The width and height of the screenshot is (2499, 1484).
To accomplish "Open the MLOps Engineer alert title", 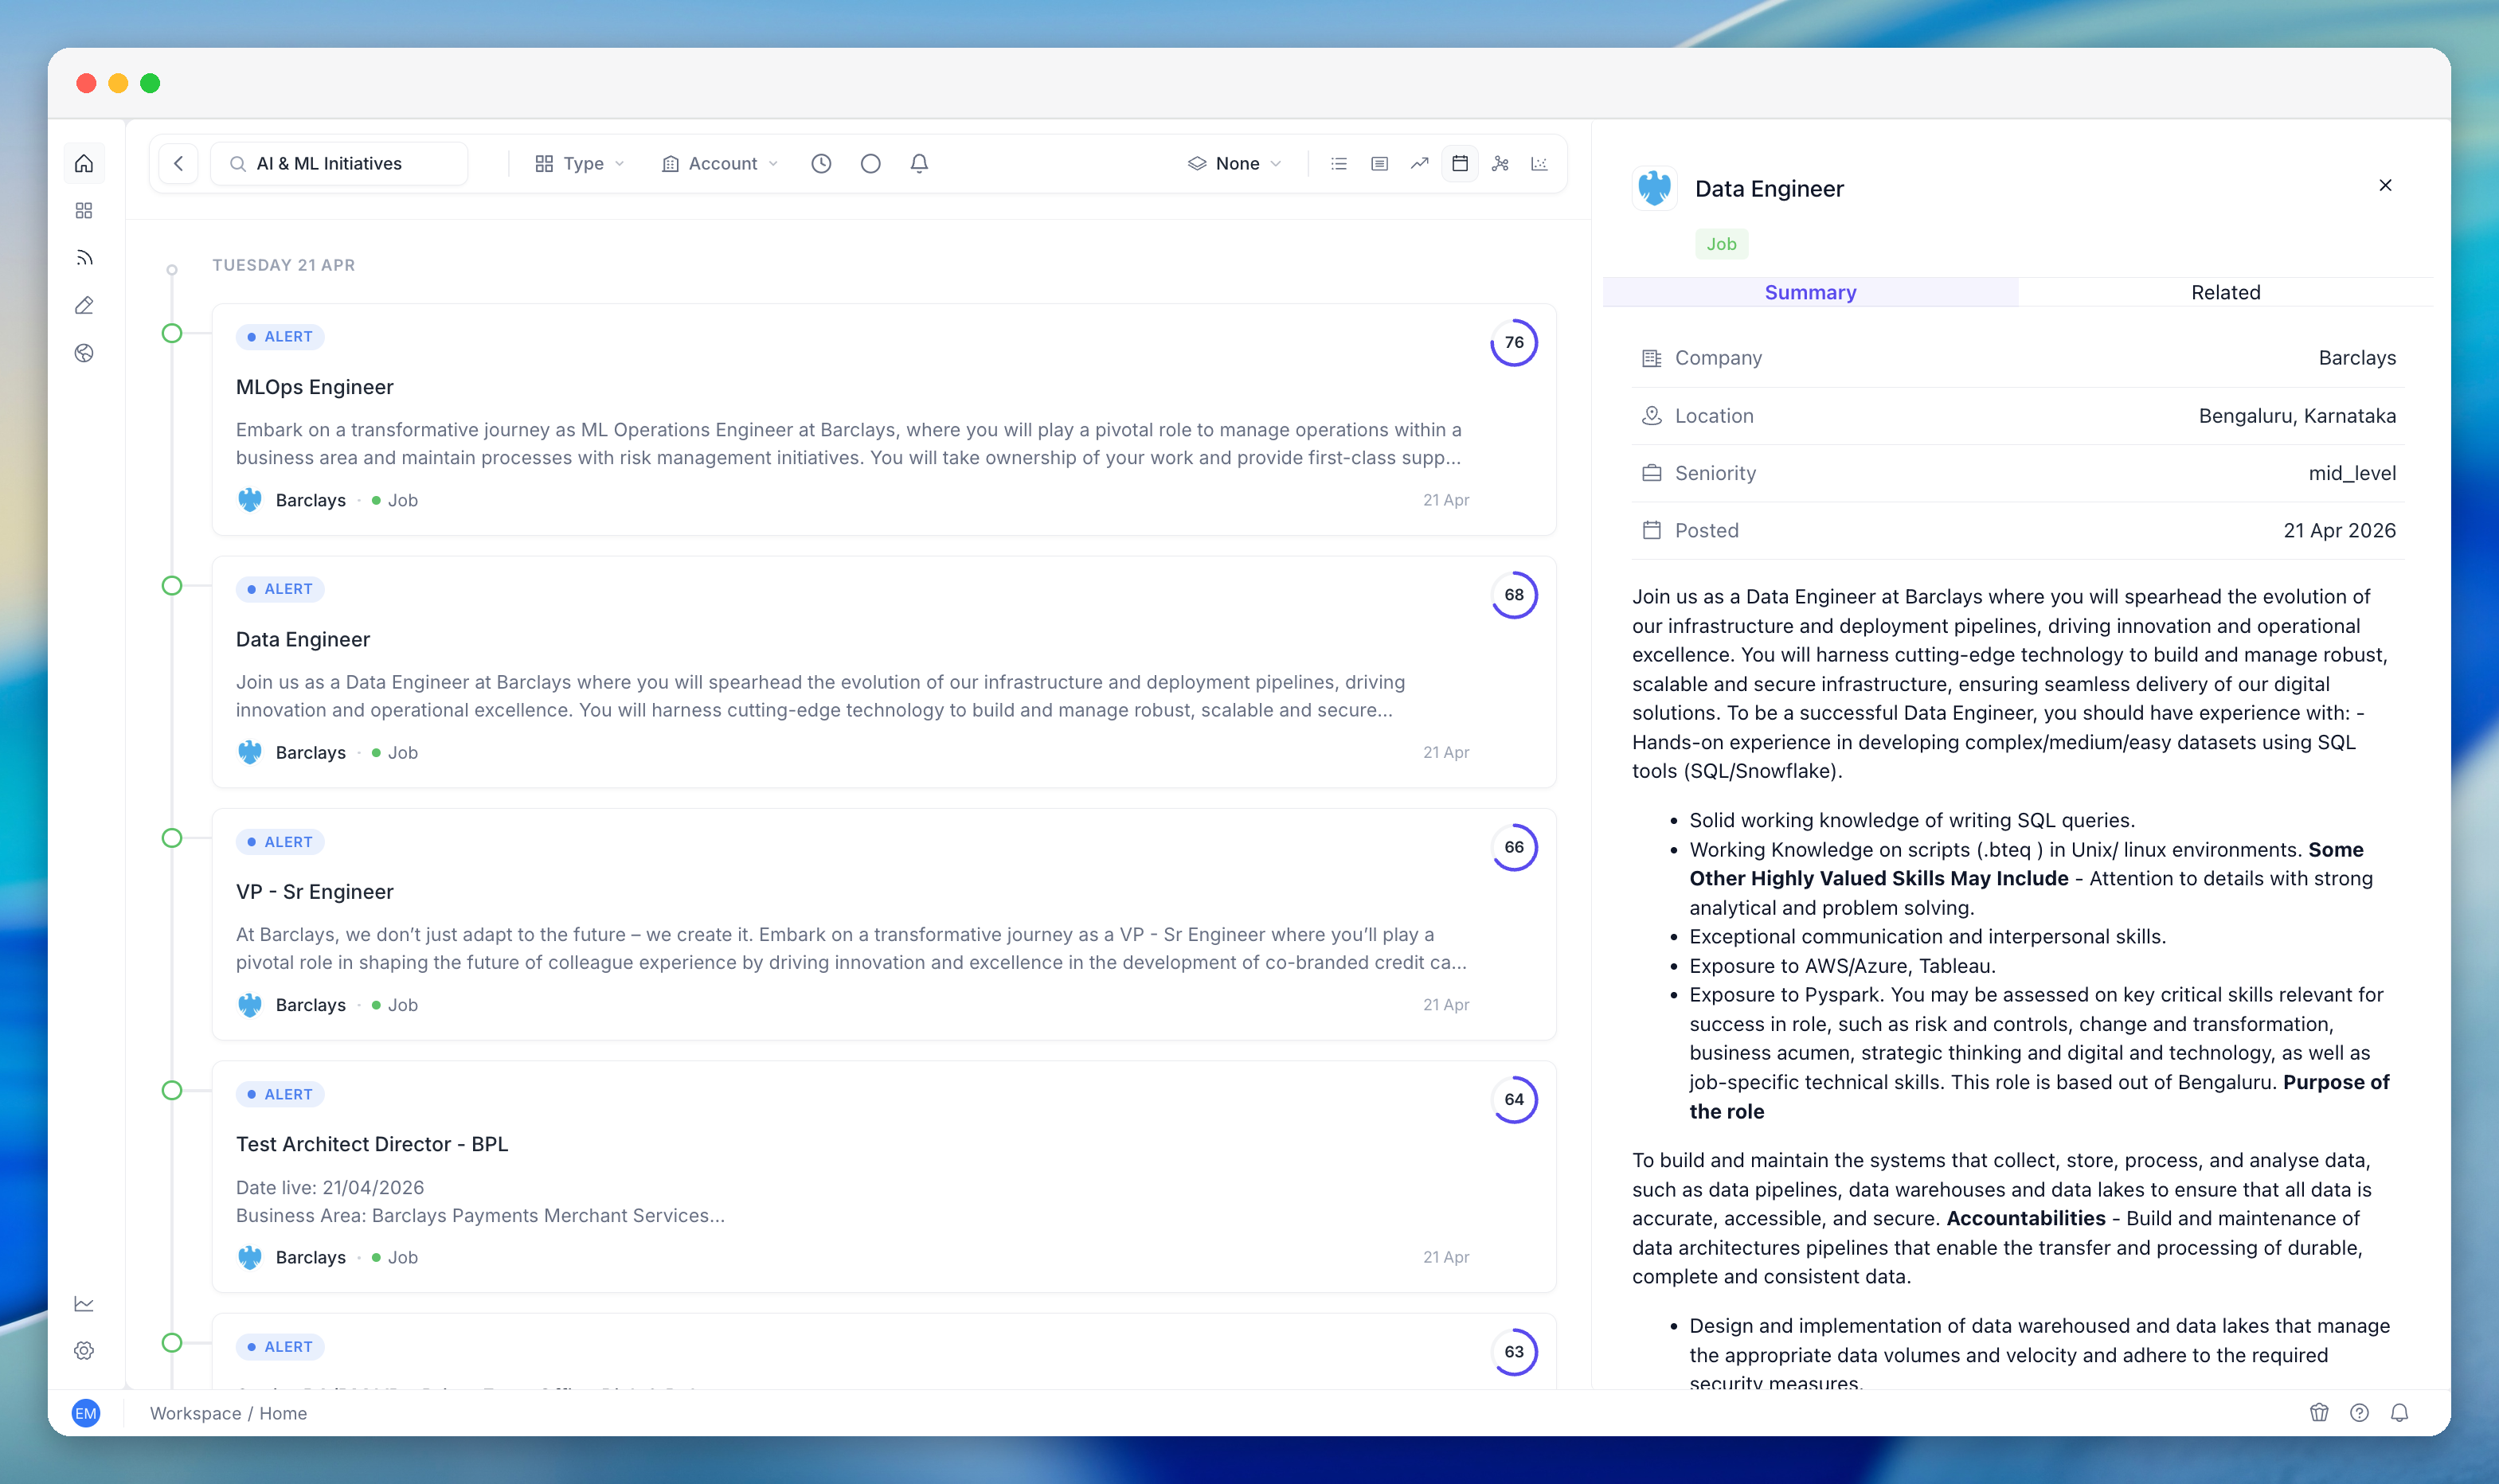I will click(315, 387).
